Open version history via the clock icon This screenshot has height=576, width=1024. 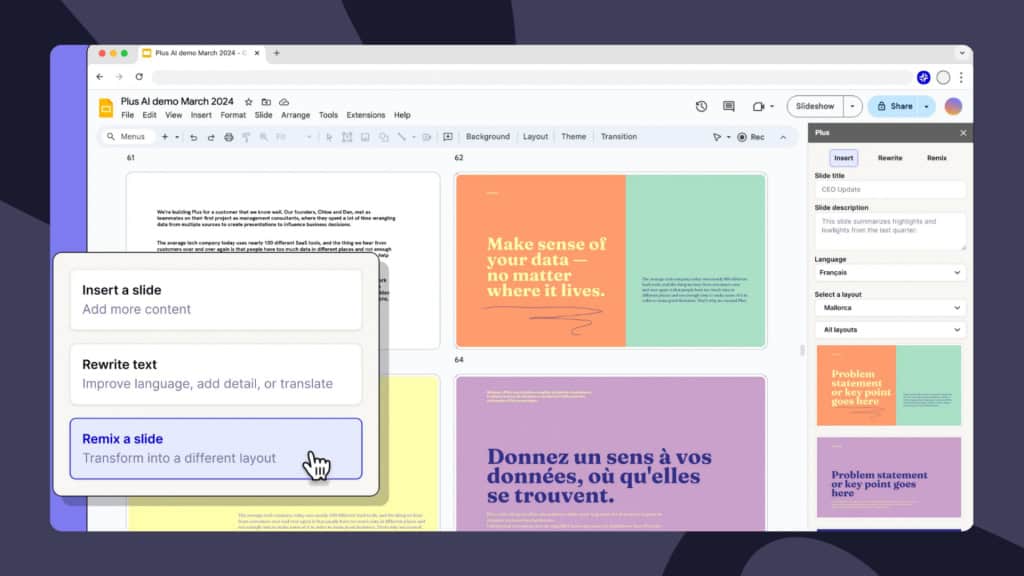click(x=702, y=106)
